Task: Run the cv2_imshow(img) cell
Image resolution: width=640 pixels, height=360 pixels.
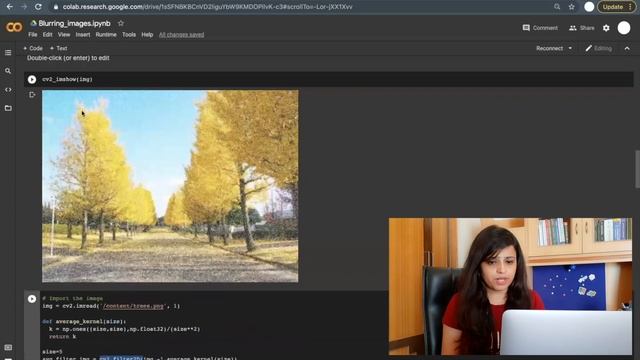Action: (x=32, y=80)
